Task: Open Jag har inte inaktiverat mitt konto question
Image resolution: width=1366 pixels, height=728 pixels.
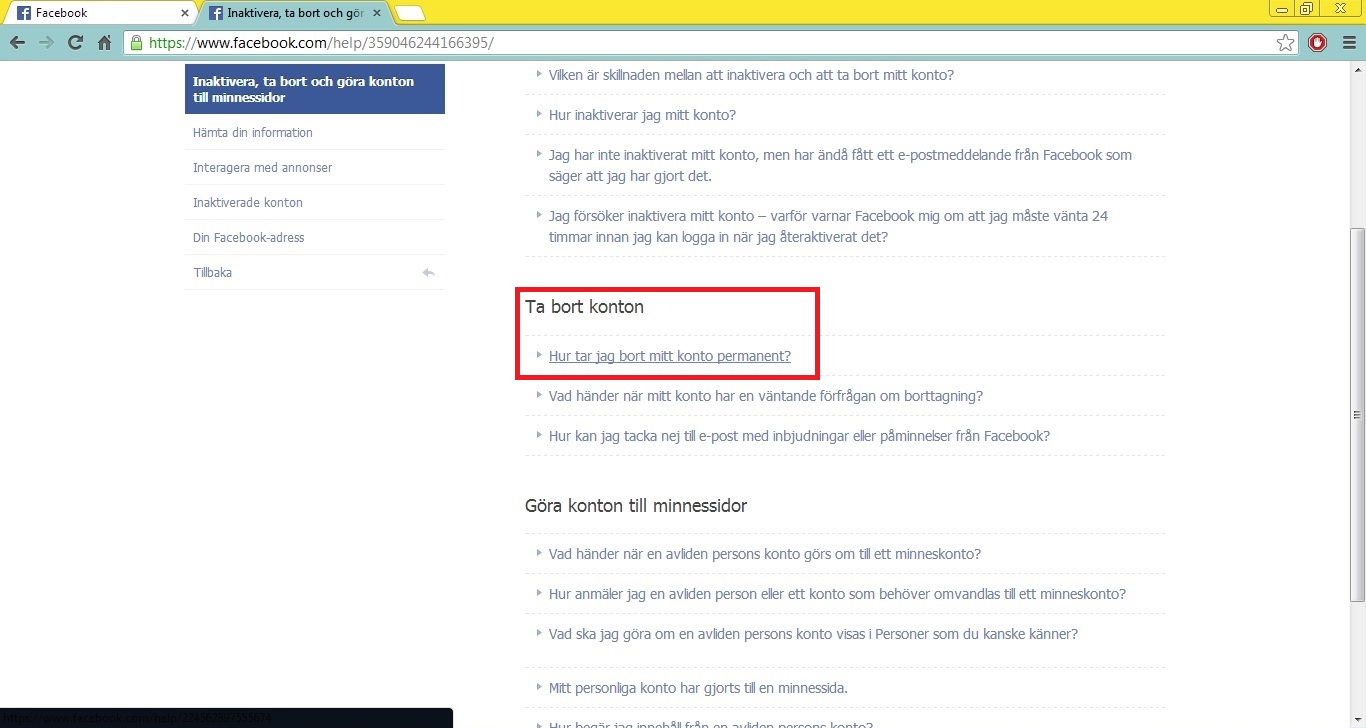Action: tap(840, 165)
